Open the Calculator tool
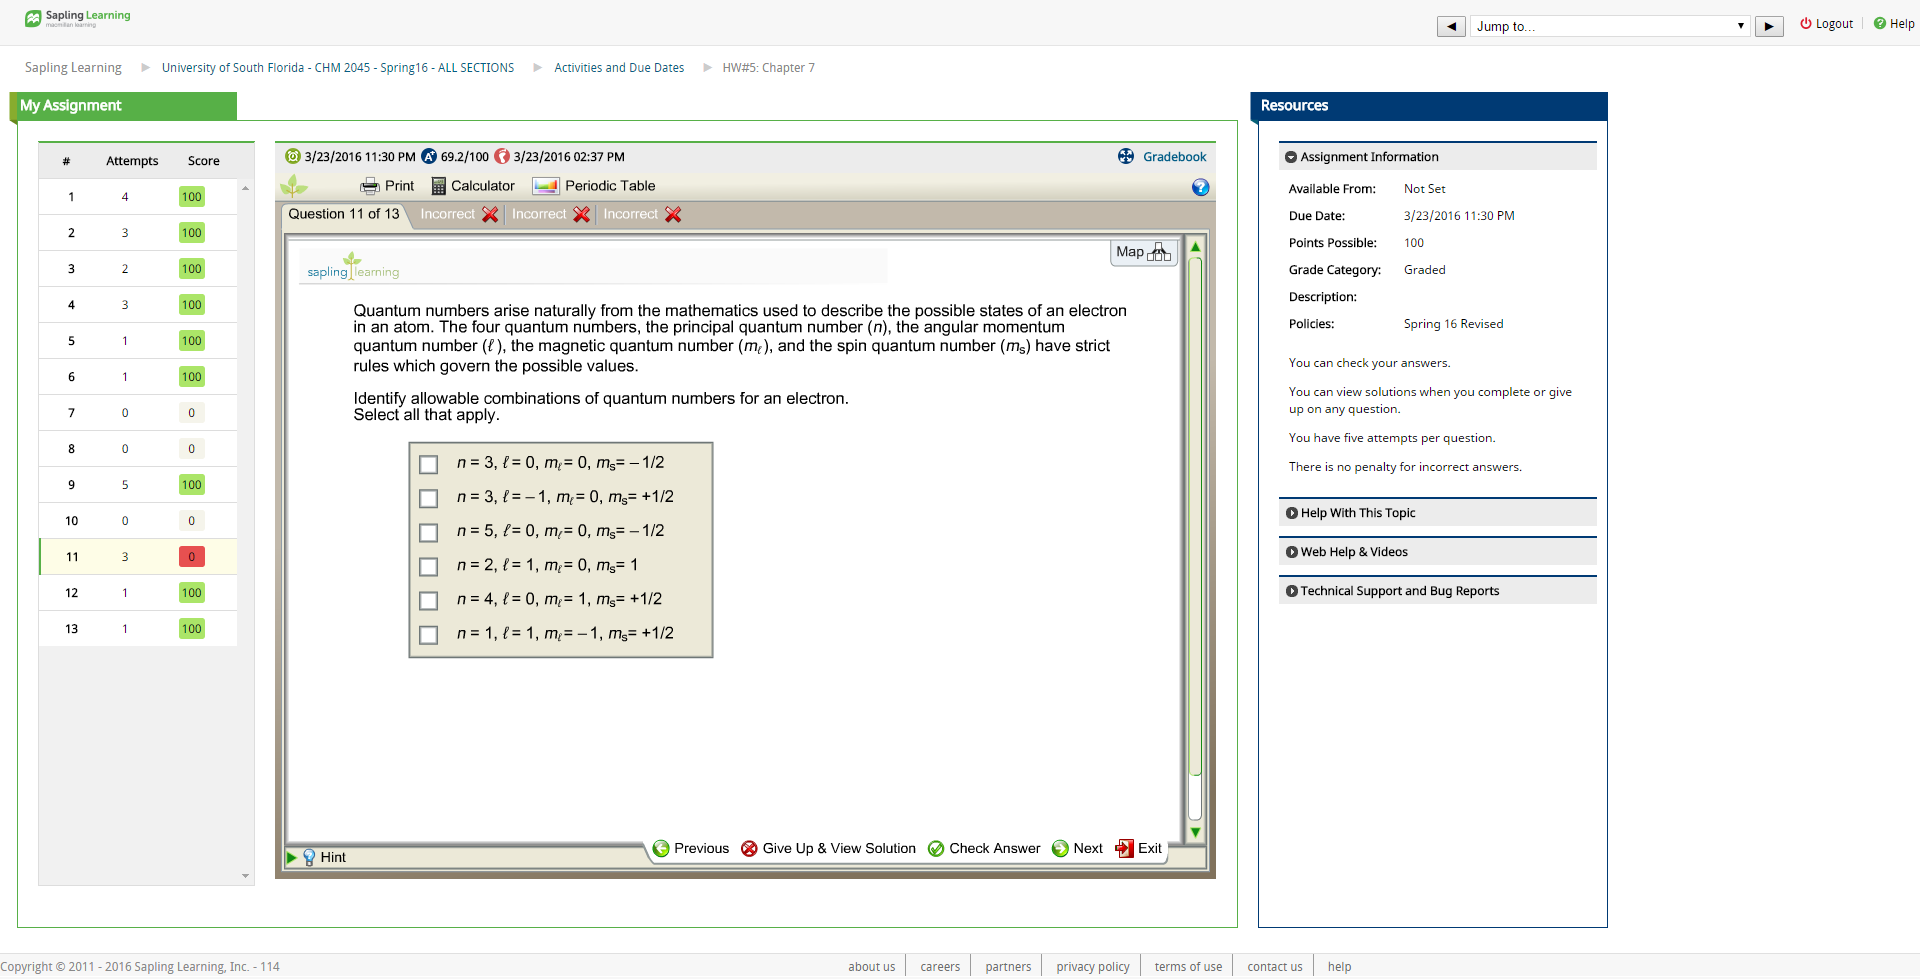This screenshot has width=1920, height=979. click(x=473, y=186)
